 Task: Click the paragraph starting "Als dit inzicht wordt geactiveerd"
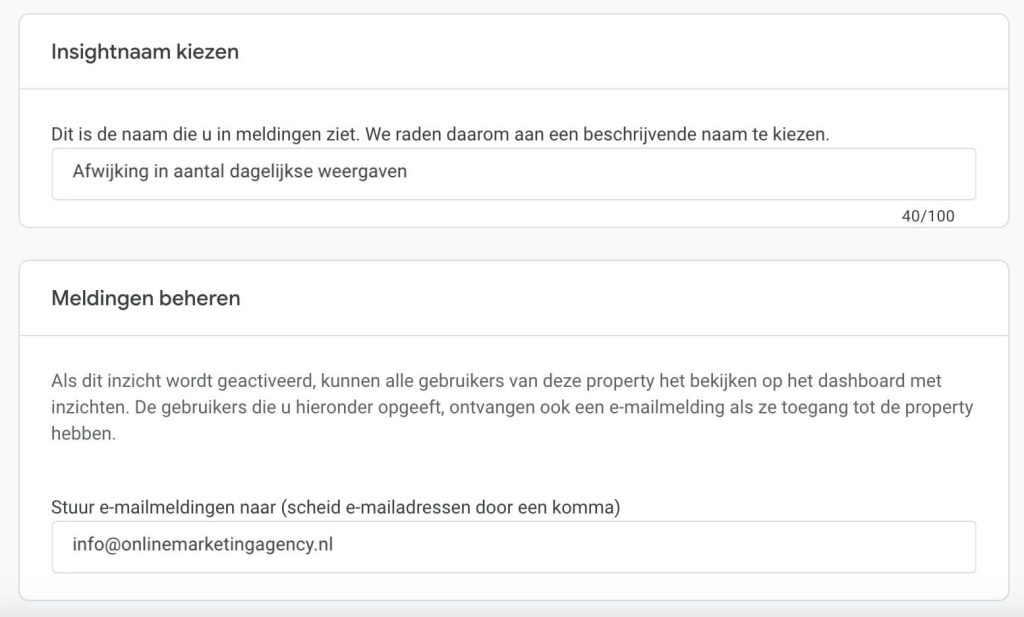pos(512,407)
